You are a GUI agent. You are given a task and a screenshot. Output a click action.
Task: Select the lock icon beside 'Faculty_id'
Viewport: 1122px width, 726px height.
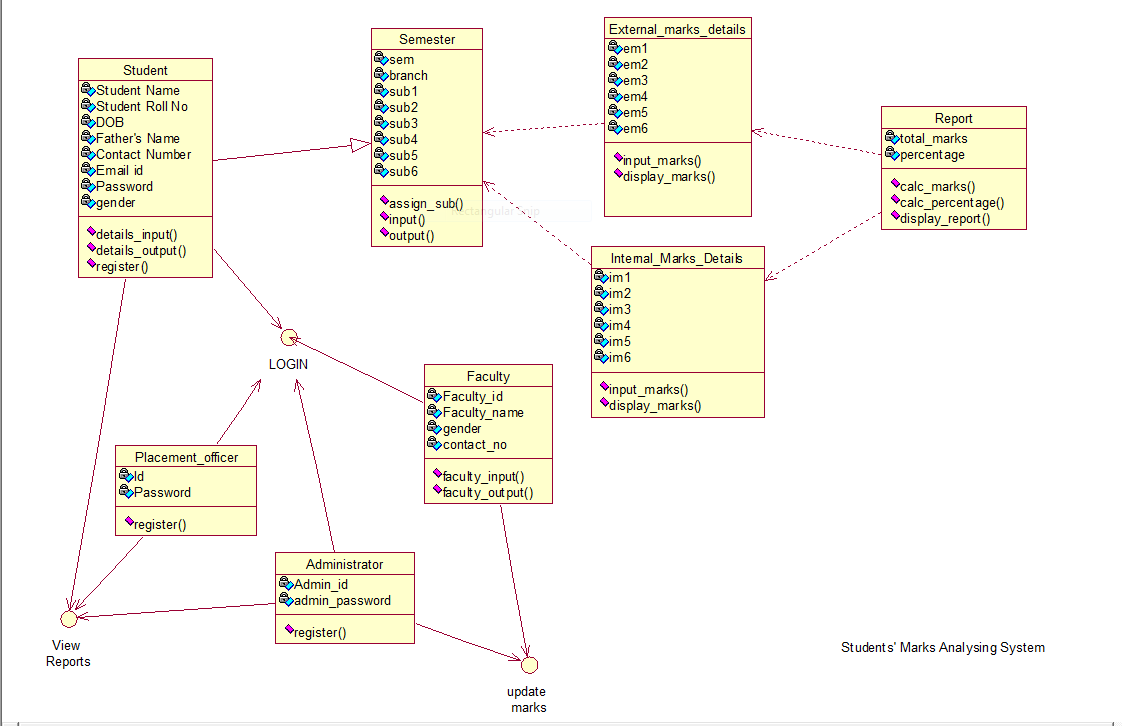pyautogui.click(x=434, y=395)
